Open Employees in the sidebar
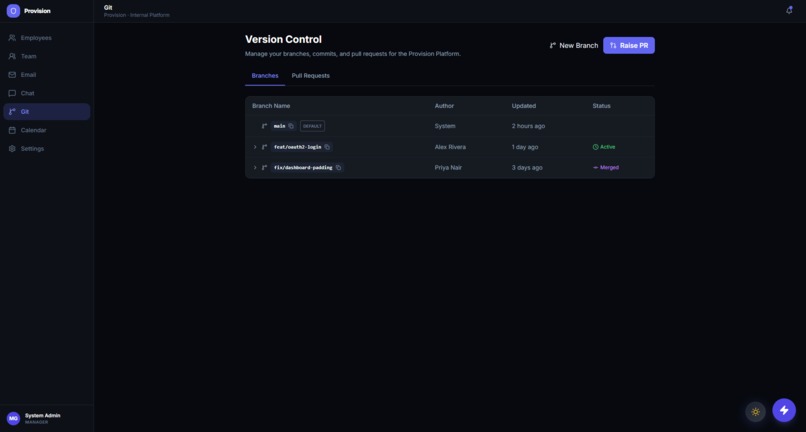The width and height of the screenshot is (806, 432). click(x=47, y=38)
